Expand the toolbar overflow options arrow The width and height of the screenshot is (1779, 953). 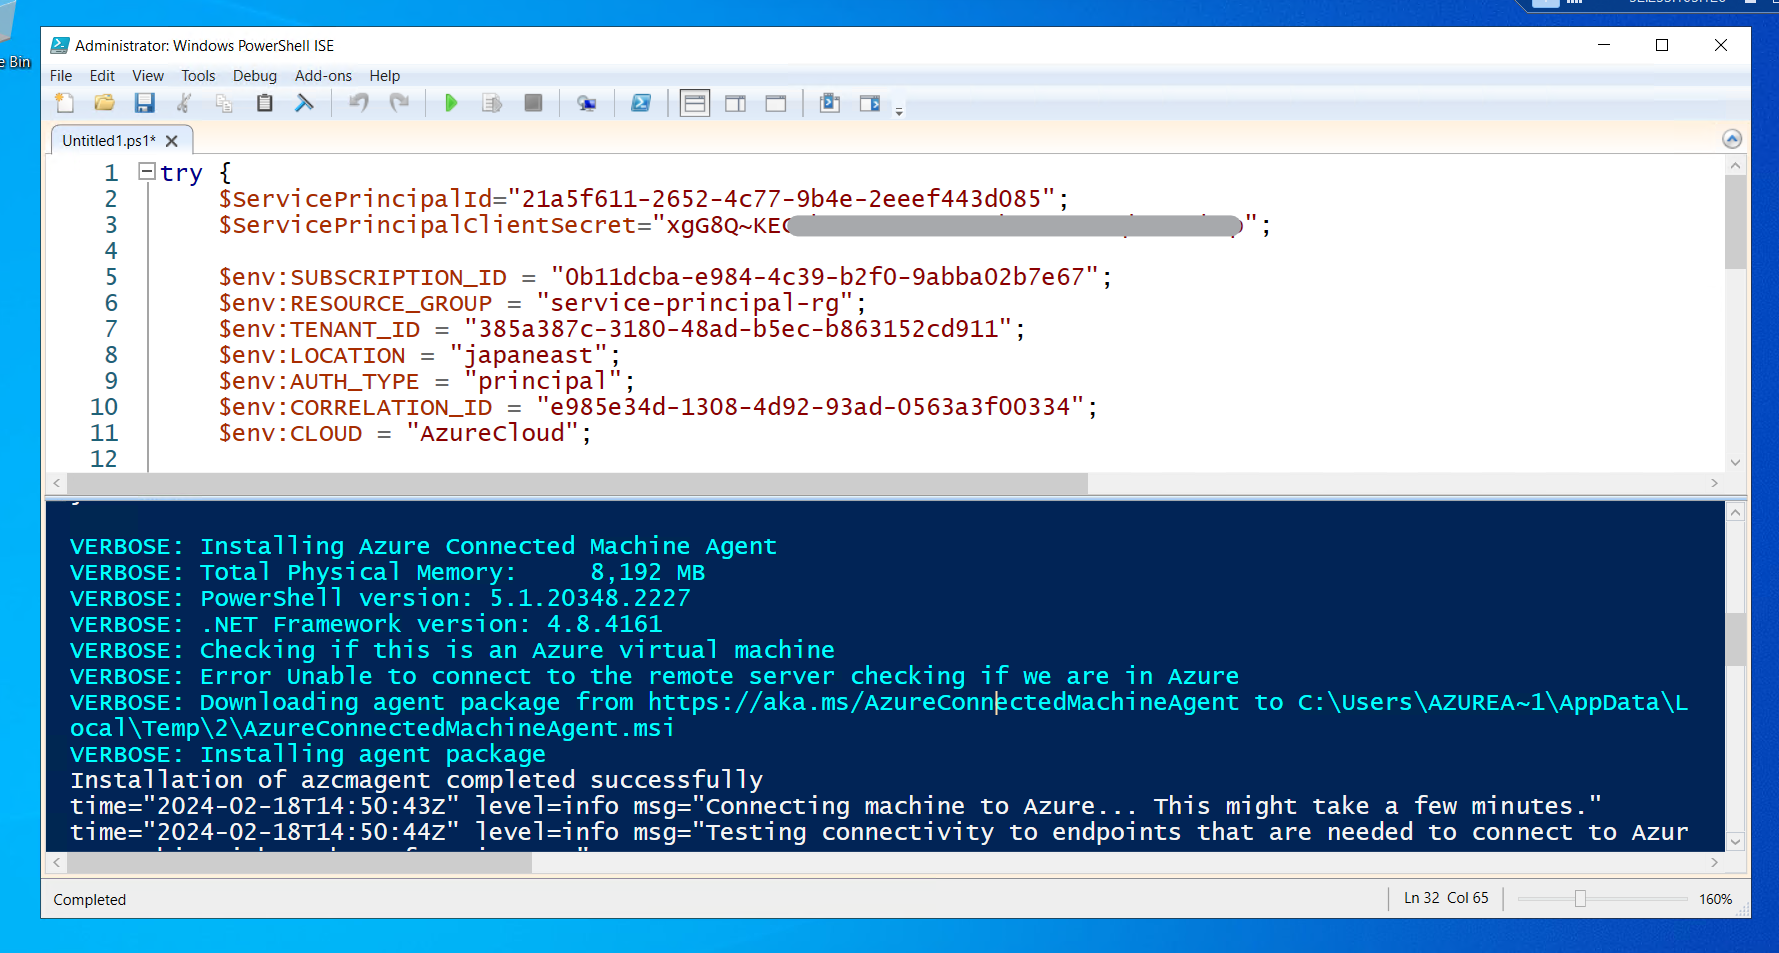pyautogui.click(x=899, y=111)
